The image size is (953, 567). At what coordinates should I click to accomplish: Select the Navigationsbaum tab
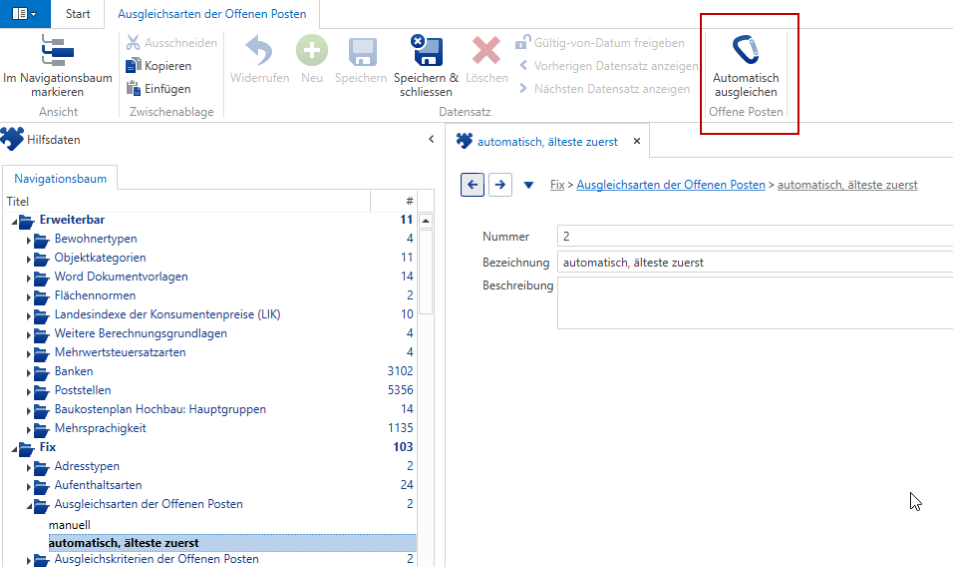(60, 179)
